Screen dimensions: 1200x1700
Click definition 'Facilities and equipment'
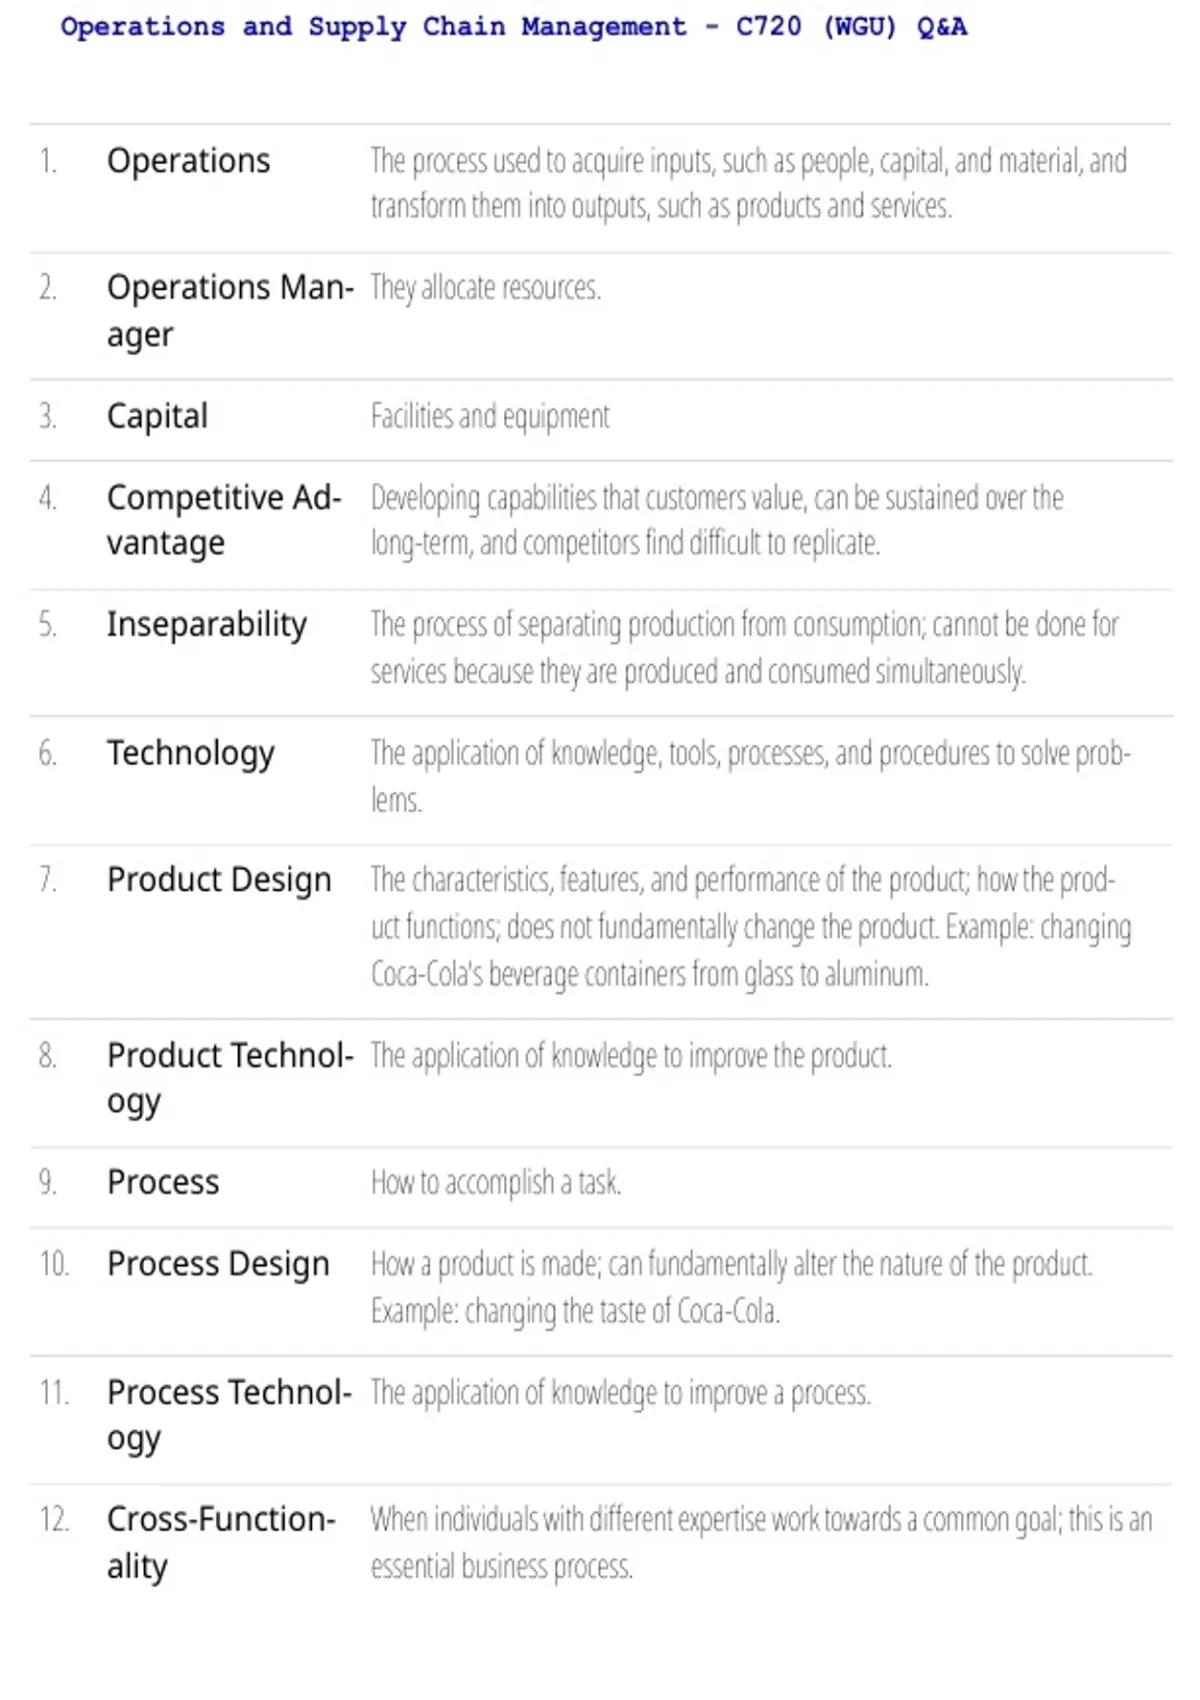[490, 416]
